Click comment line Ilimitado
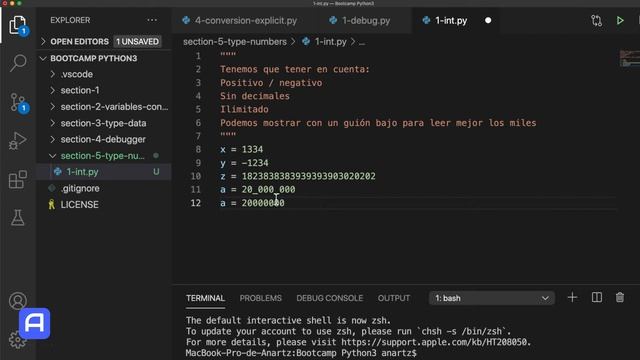This screenshot has width=640, height=360. [x=244, y=109]
